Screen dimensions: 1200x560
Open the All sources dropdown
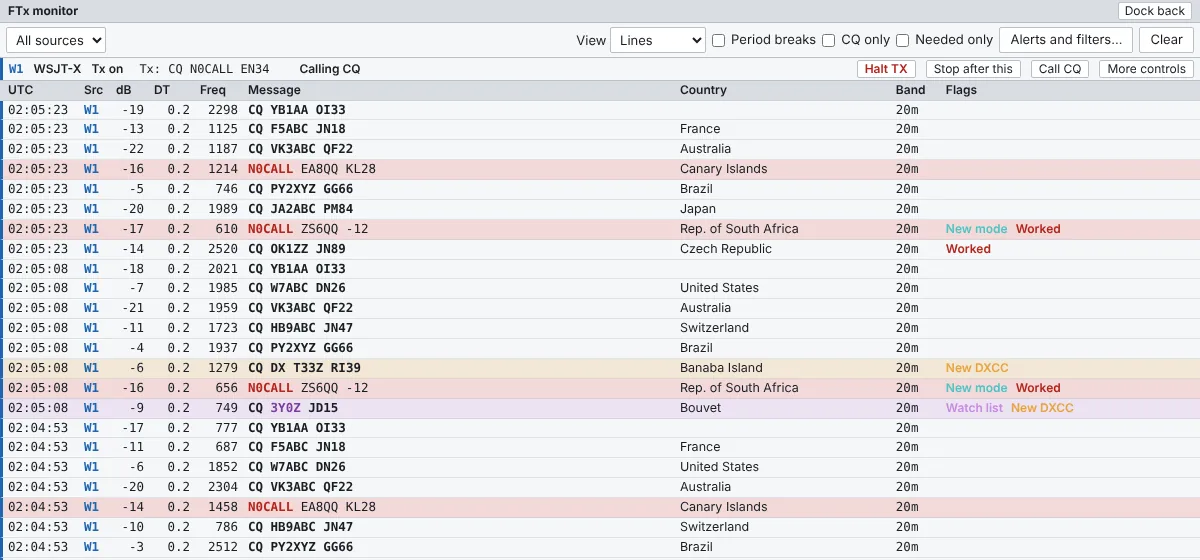(56, 40)
